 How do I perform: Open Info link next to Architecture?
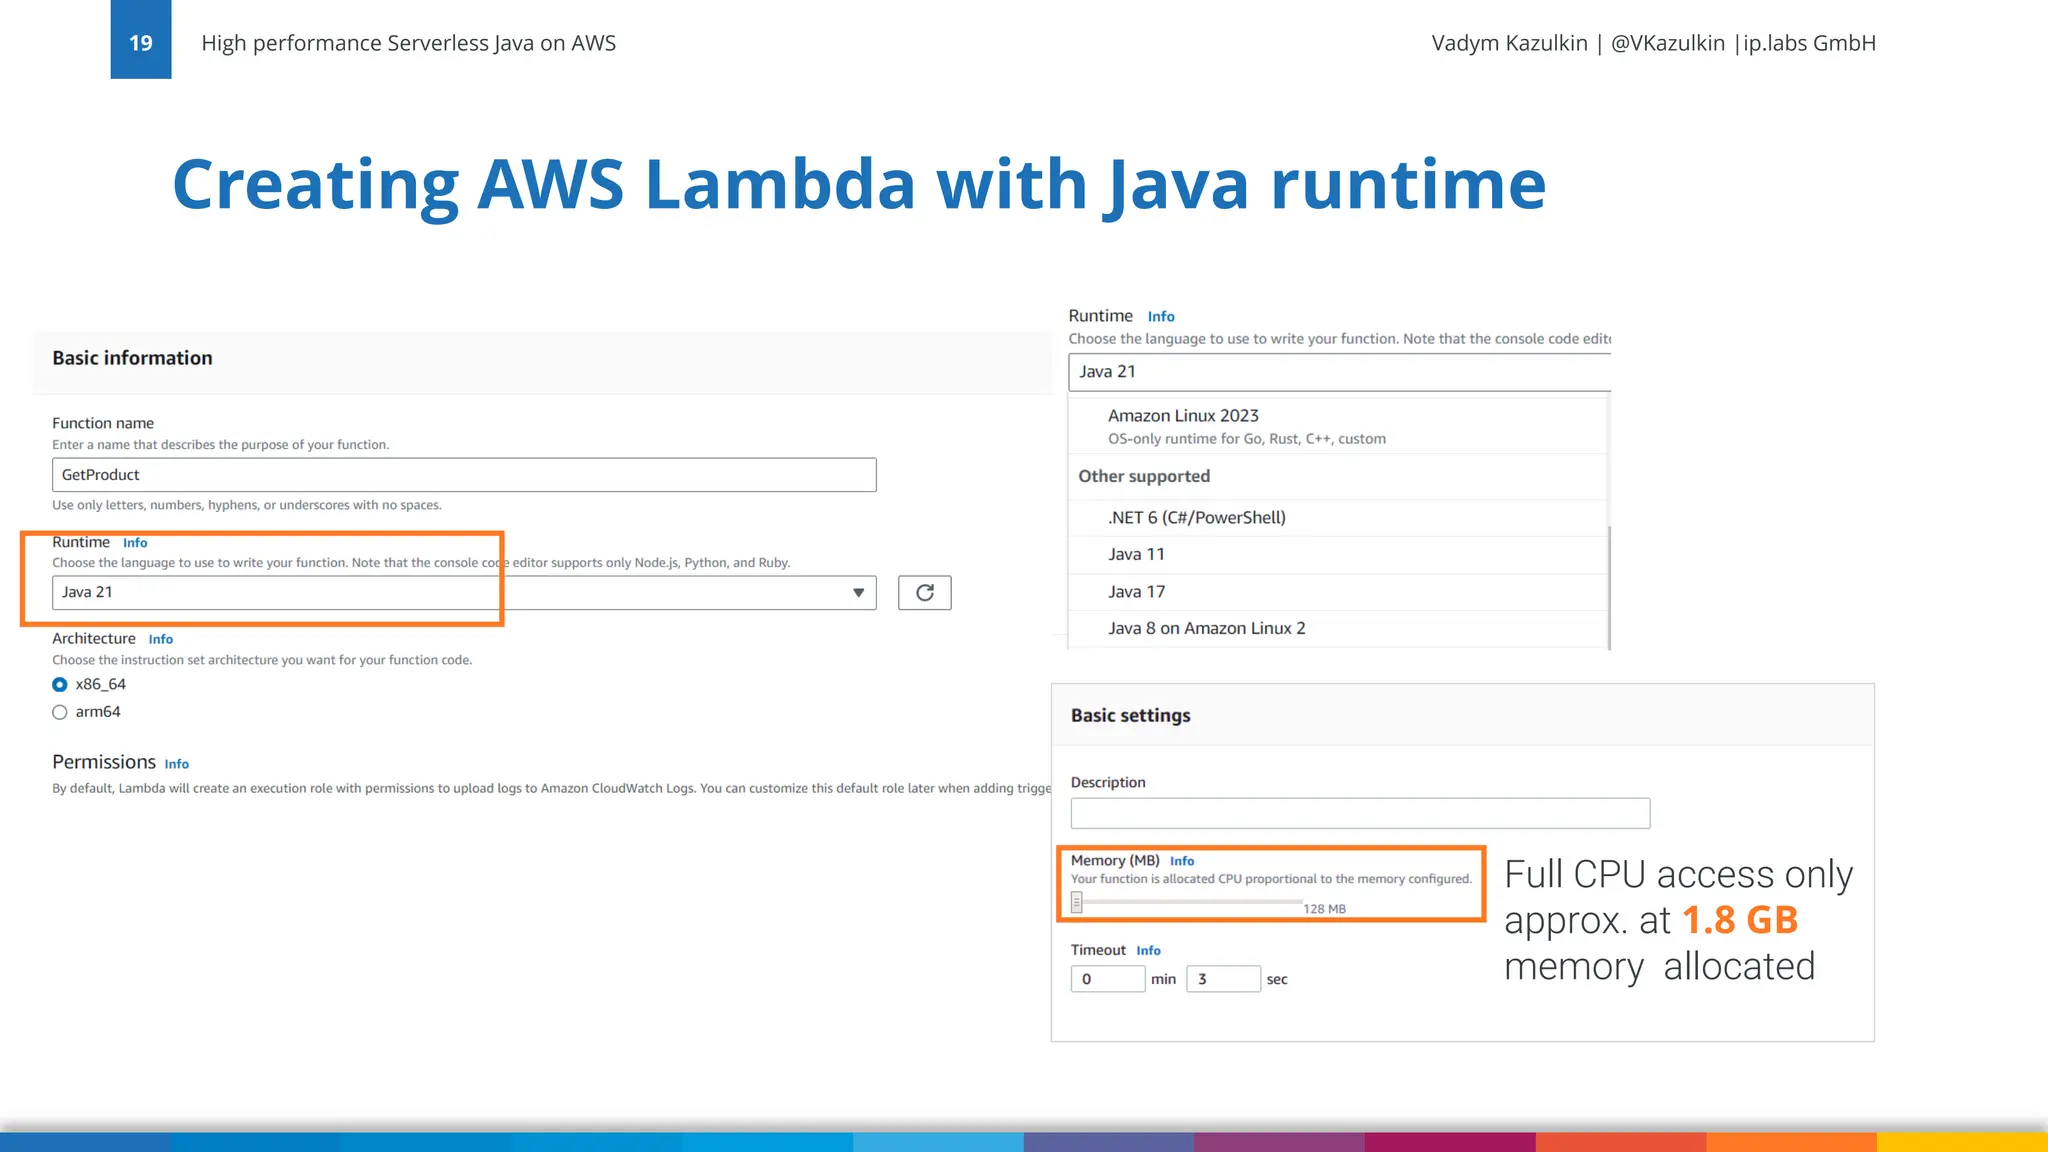tap(160, 640)
